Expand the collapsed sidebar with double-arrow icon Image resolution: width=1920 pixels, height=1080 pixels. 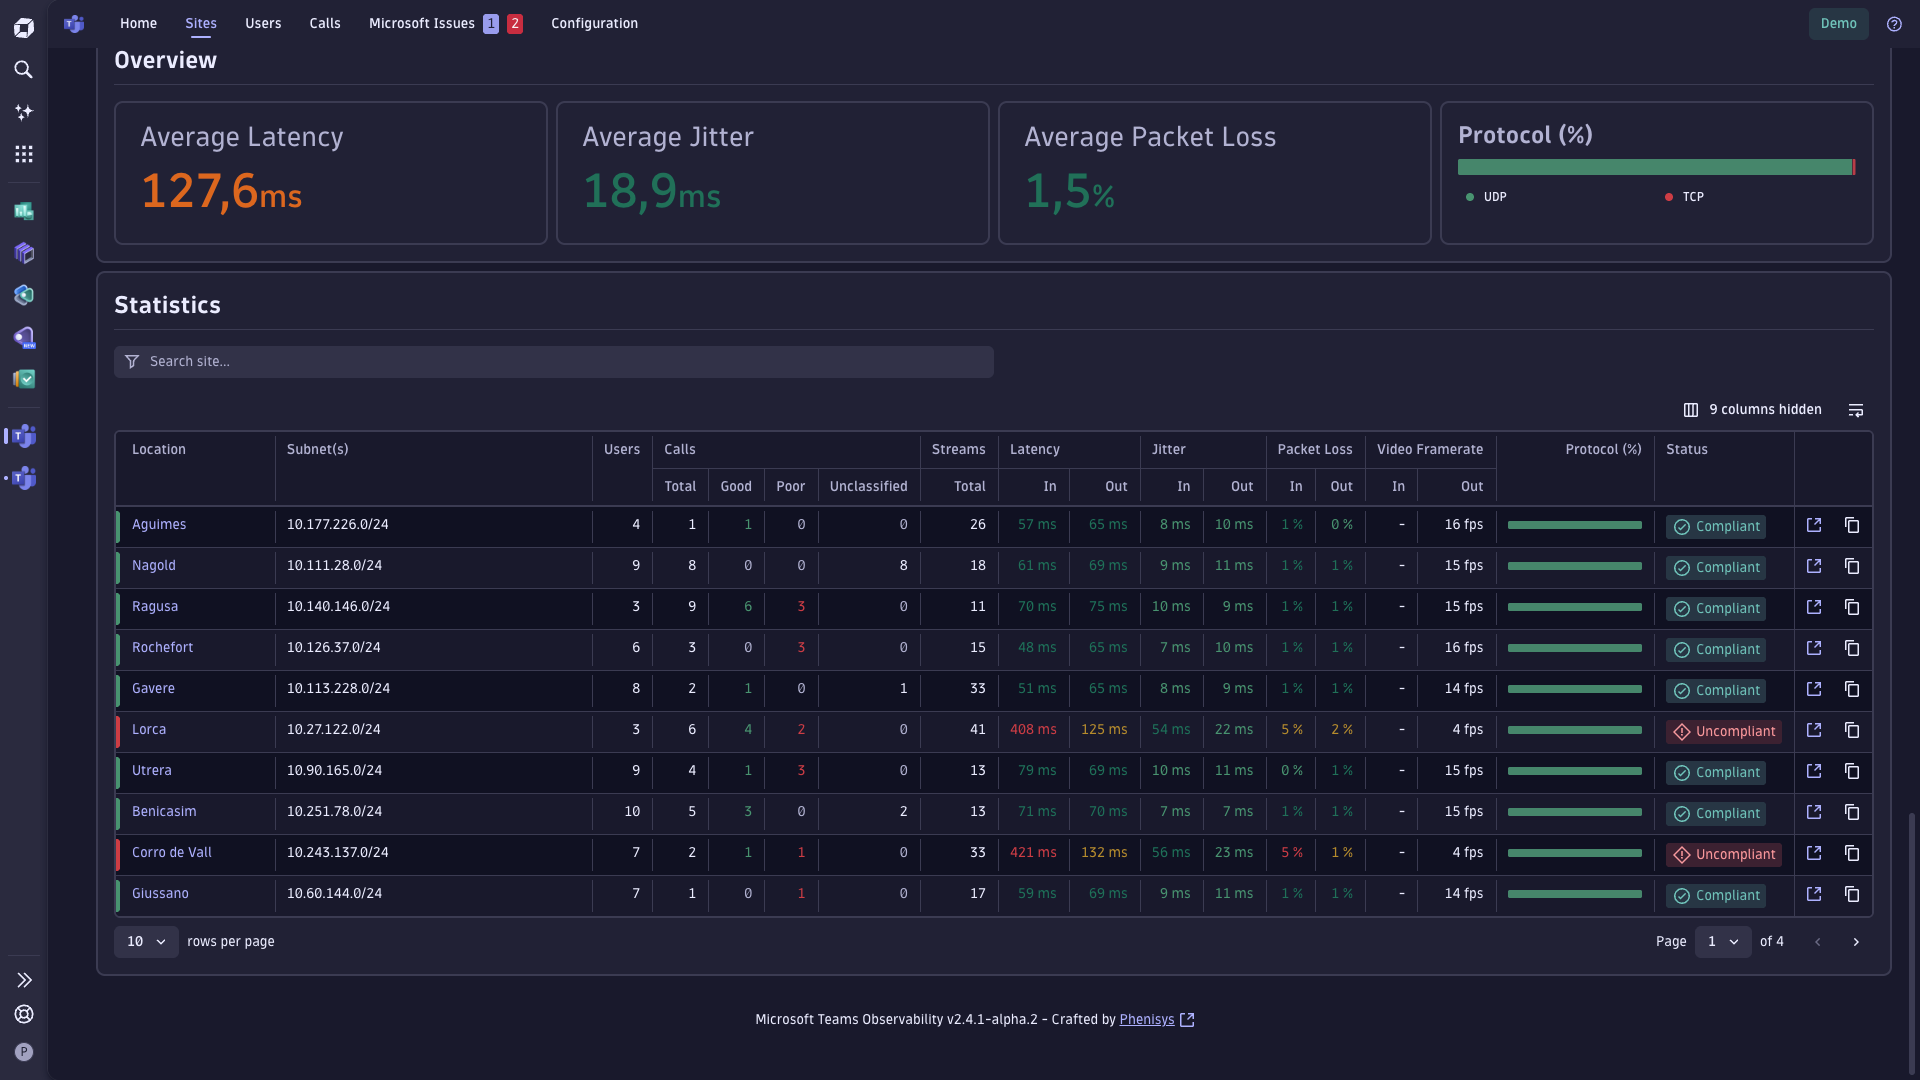click(24, 980)
